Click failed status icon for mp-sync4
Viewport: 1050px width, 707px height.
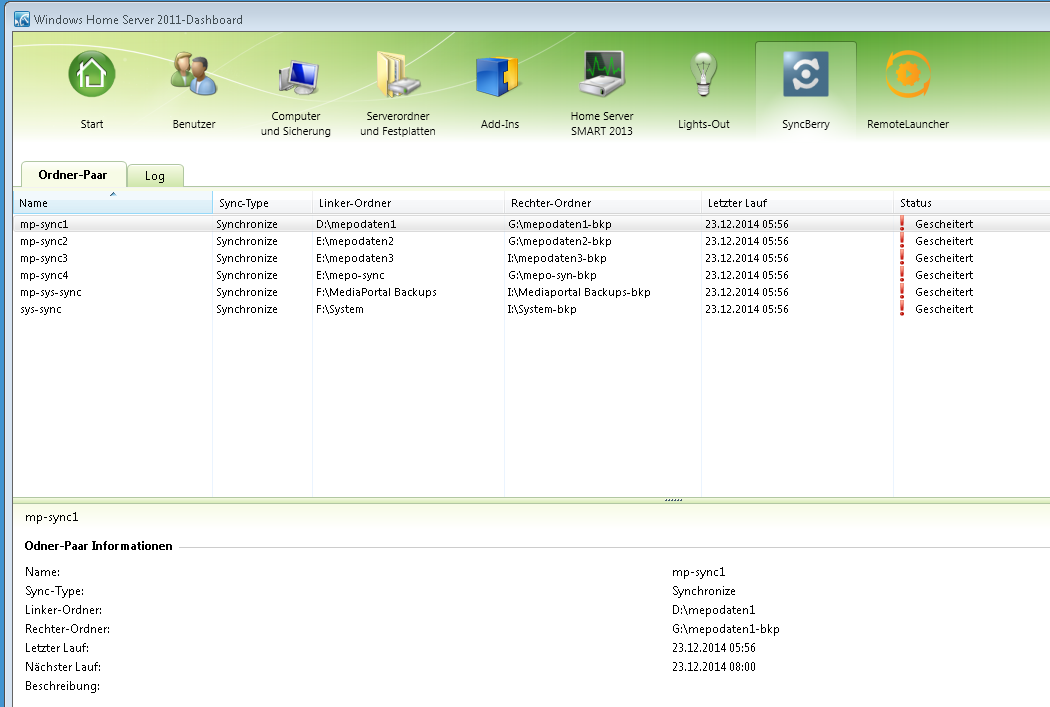pos(902,275)
